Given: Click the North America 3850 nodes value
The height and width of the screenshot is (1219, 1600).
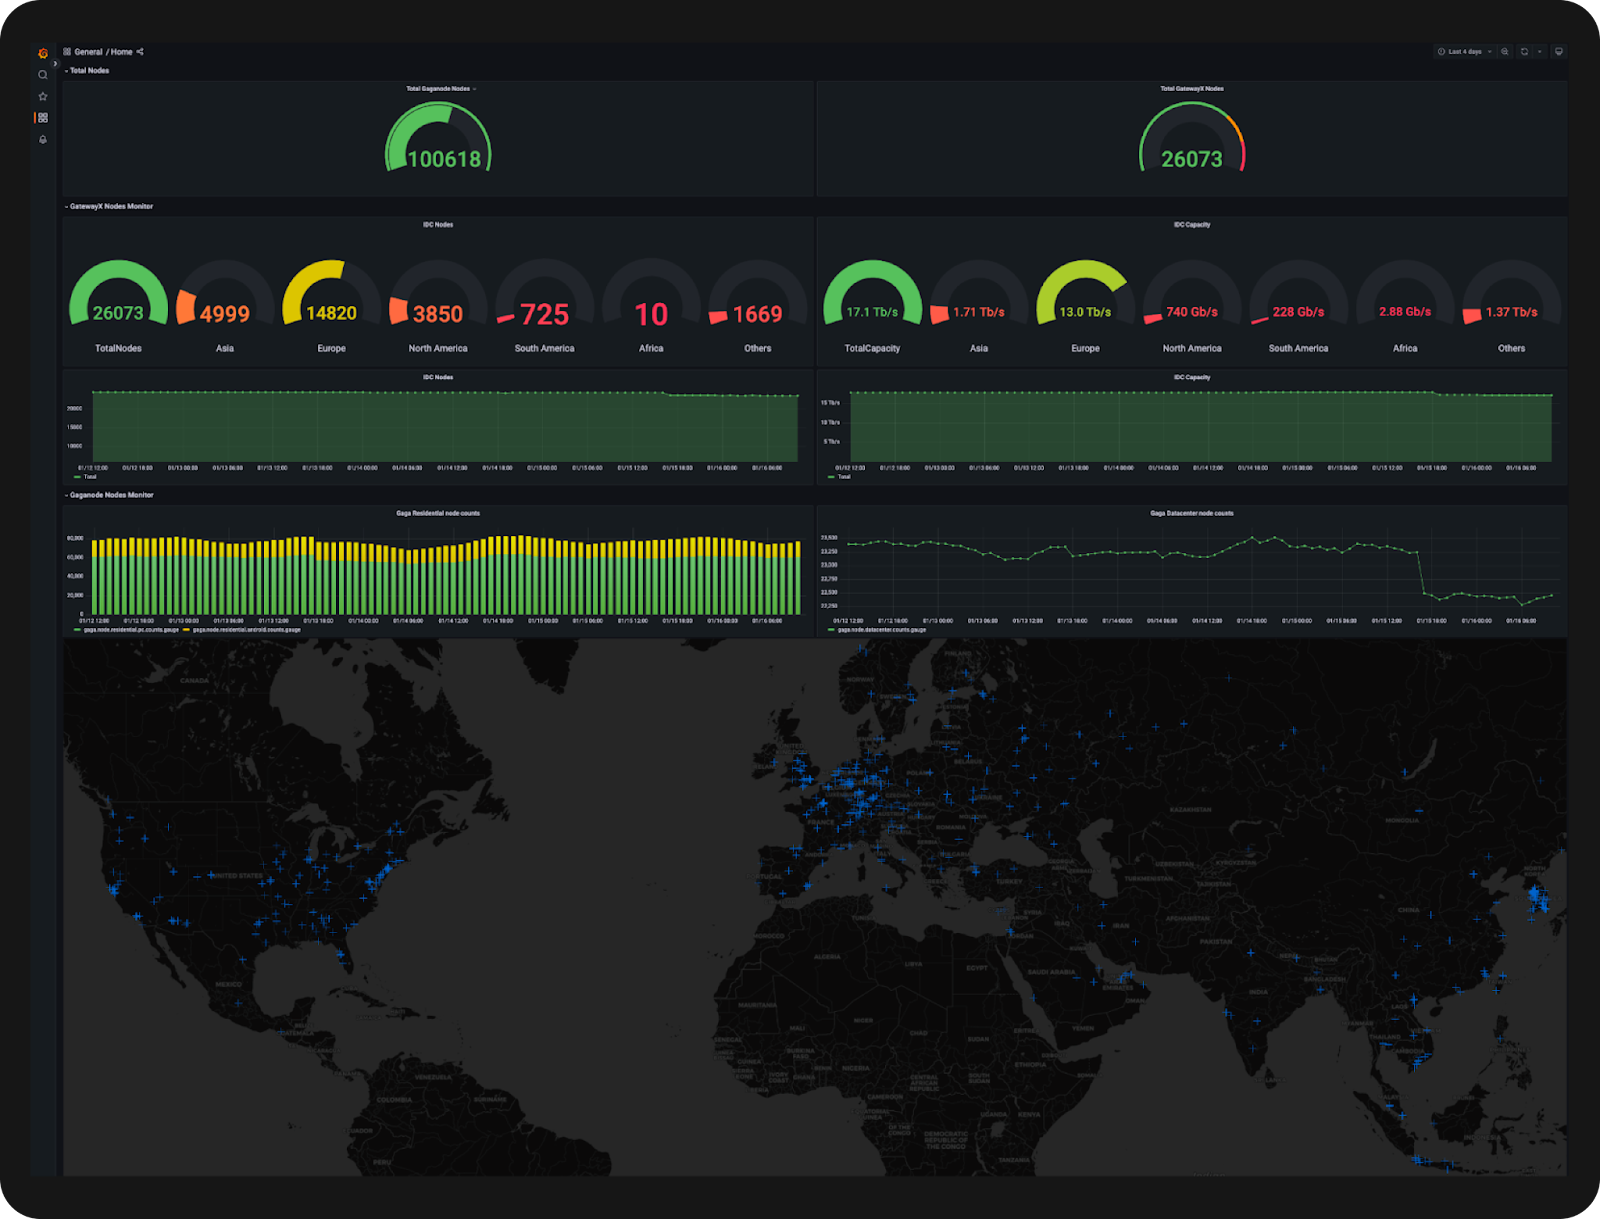Looking at the screenshot, I should pos(438,315).
